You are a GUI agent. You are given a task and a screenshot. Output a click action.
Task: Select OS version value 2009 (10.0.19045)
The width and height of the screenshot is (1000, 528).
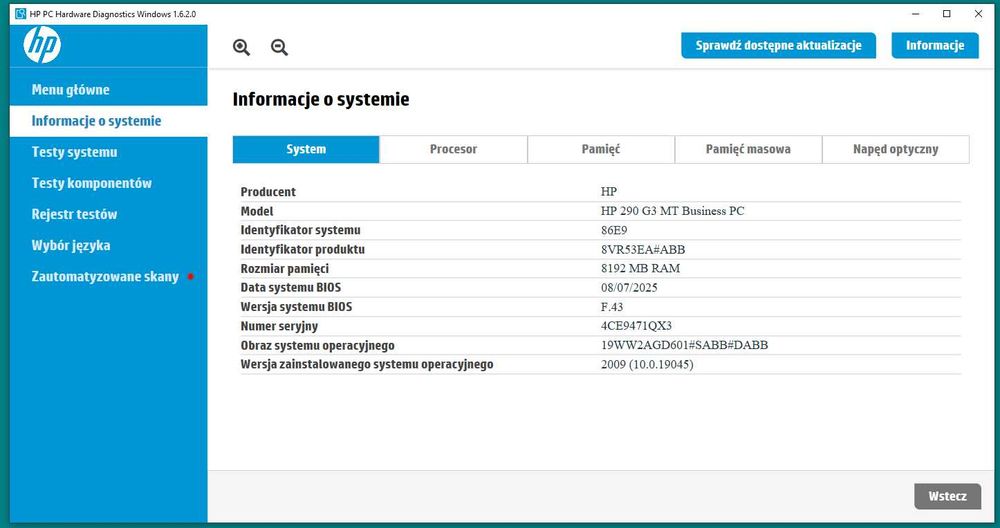(647, 365)
